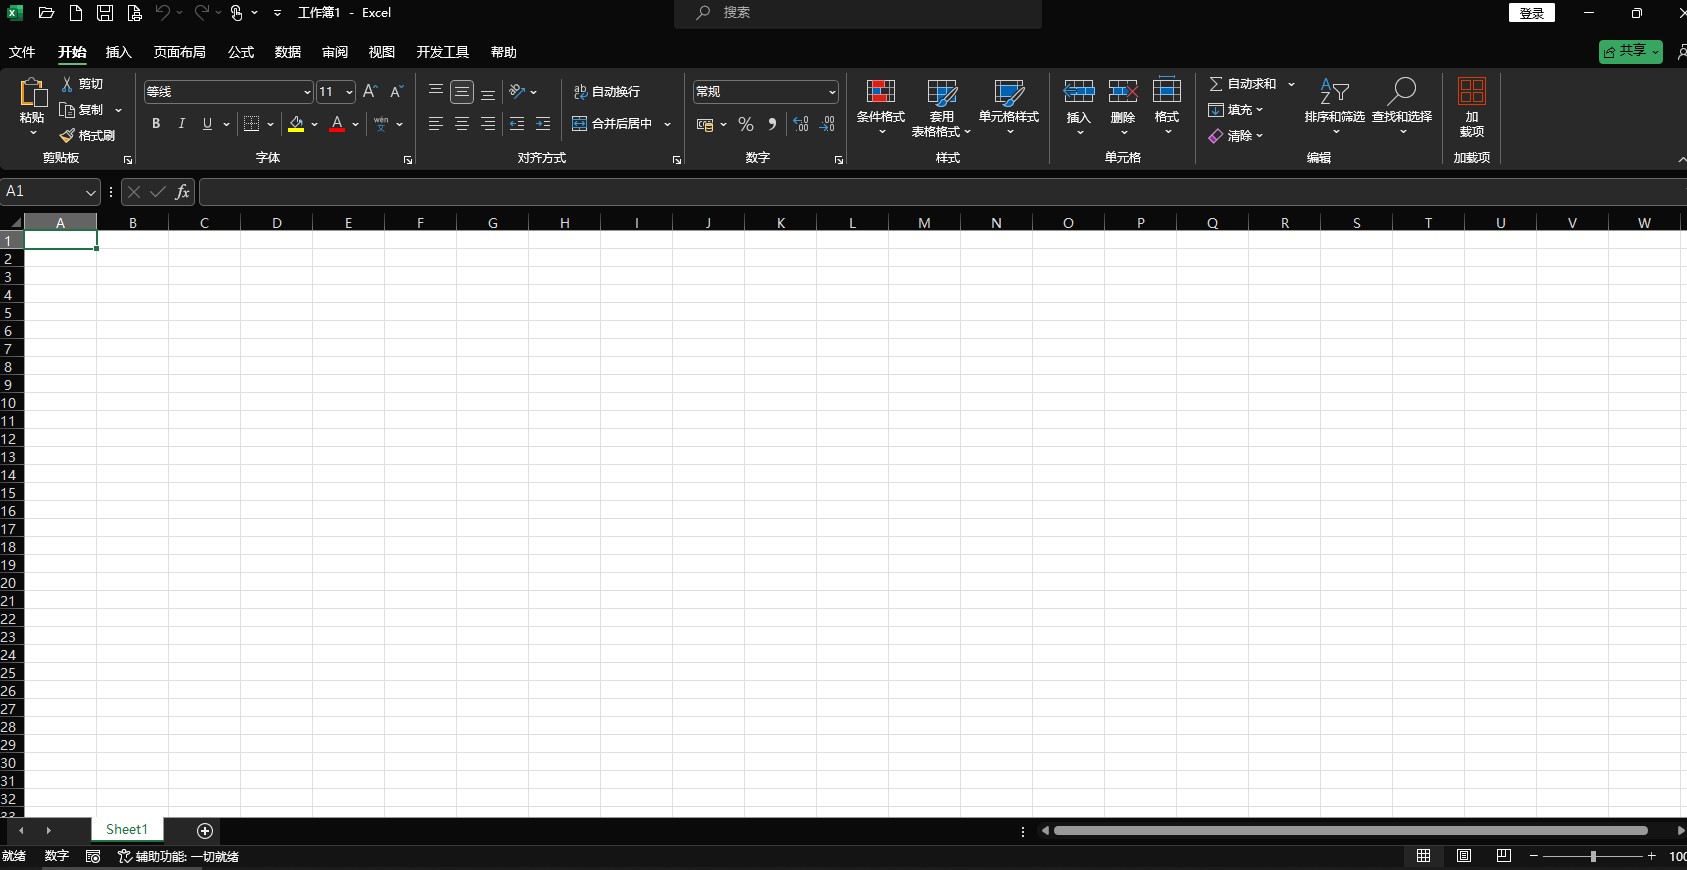This screenshot has height=870, width=1687.
Task: Switch to Page Layout view in status bar
Action: point(1463,856)
